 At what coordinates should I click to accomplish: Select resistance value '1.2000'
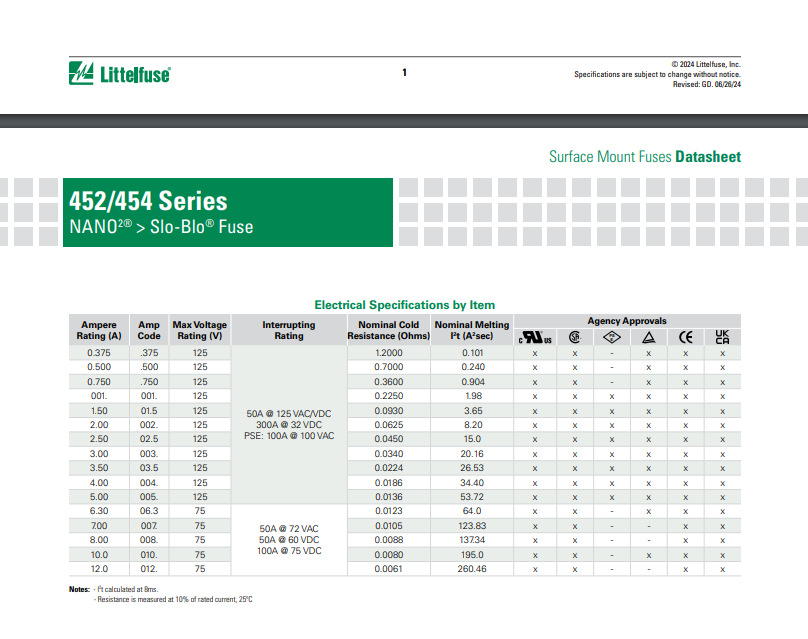389,353
